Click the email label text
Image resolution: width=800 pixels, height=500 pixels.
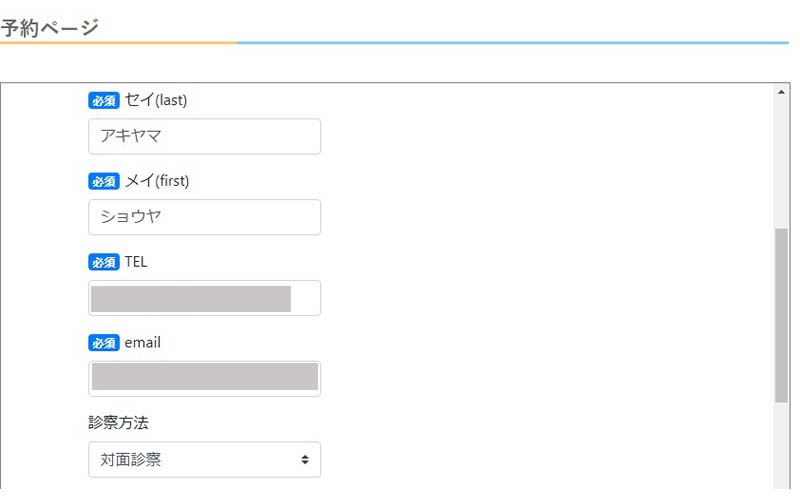pyautogui.click(x=142, y=342)
